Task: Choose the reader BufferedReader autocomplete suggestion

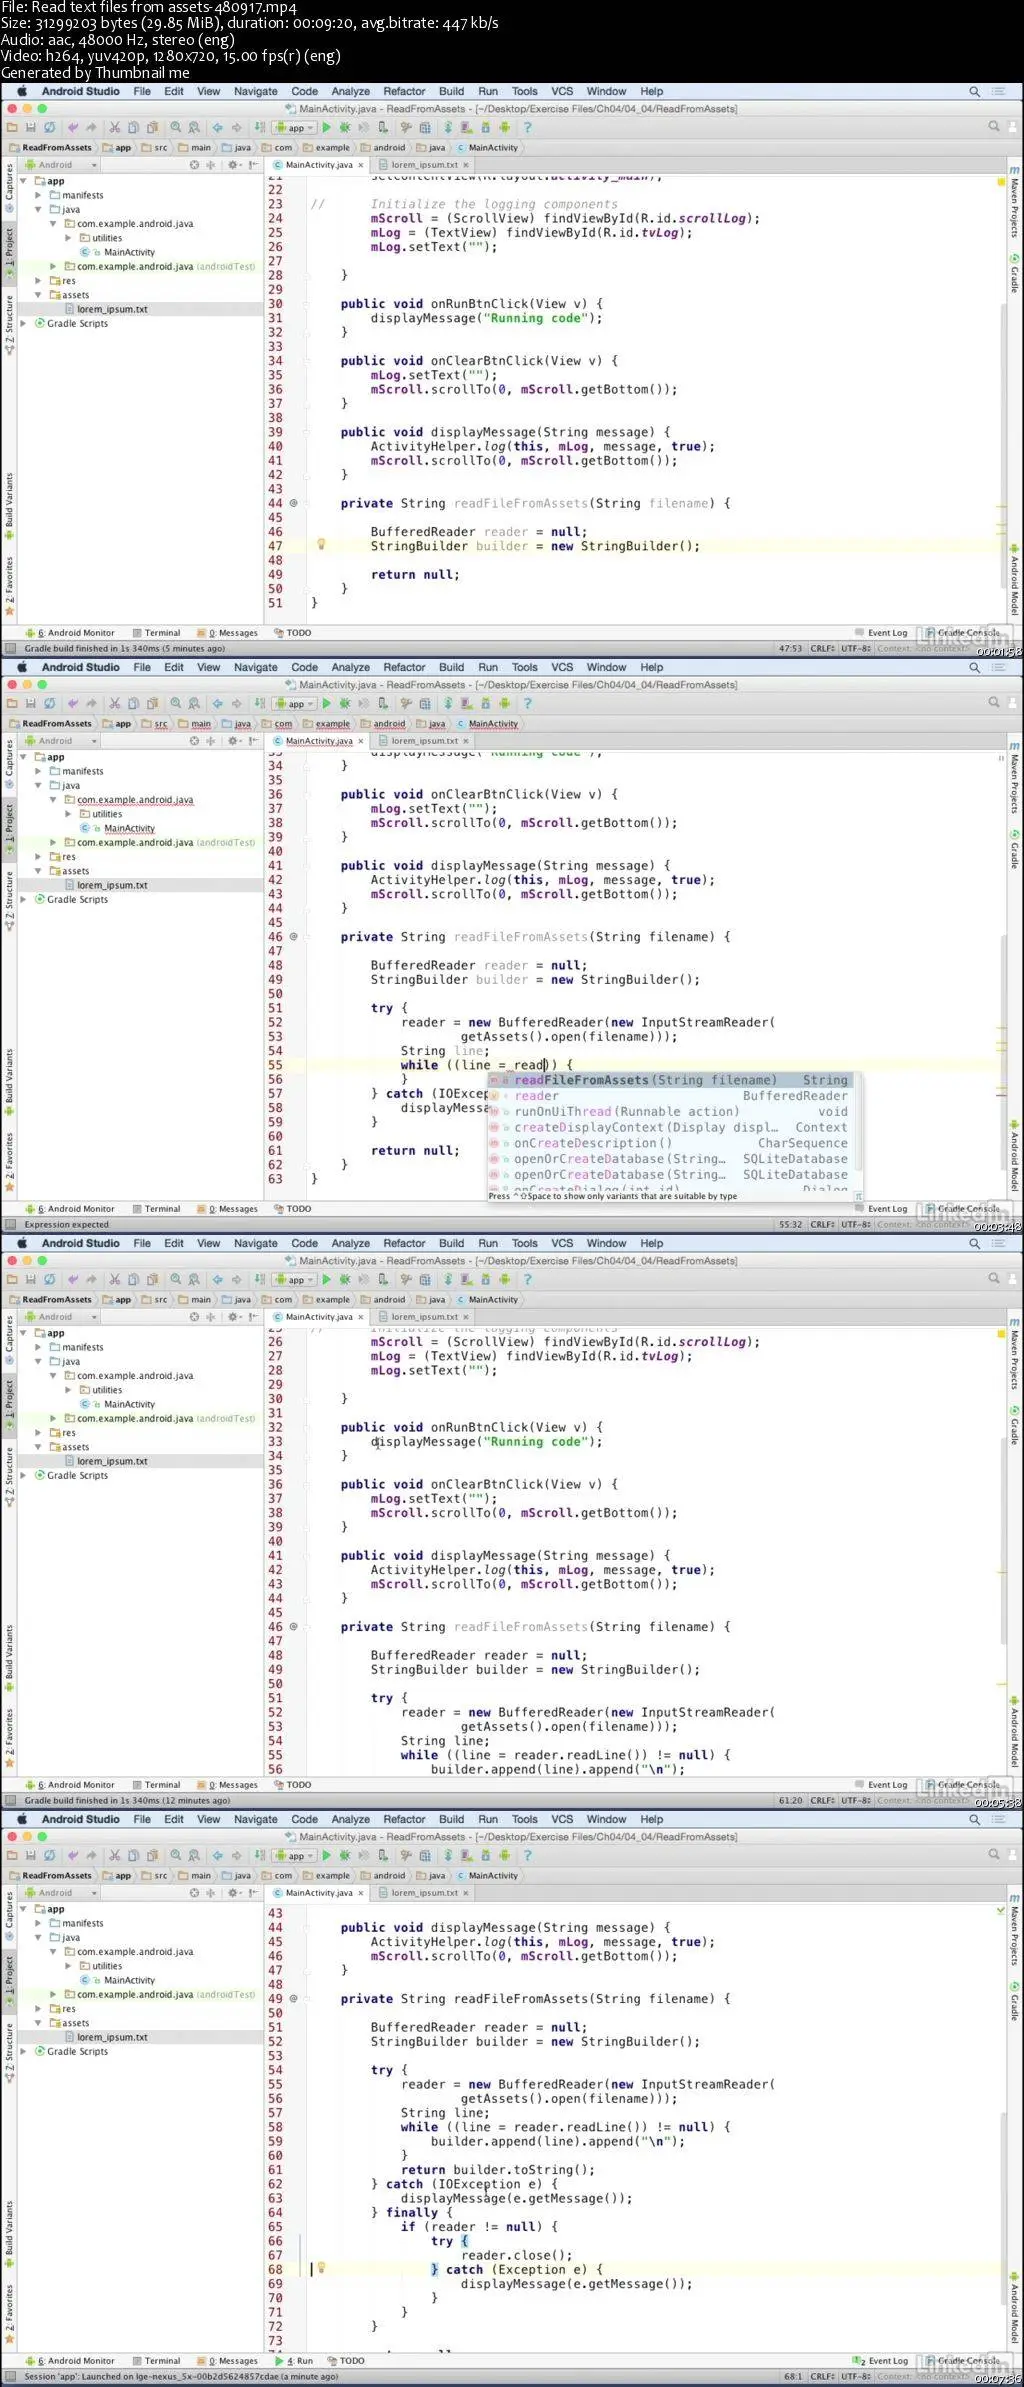Action: click(670, 1096)
